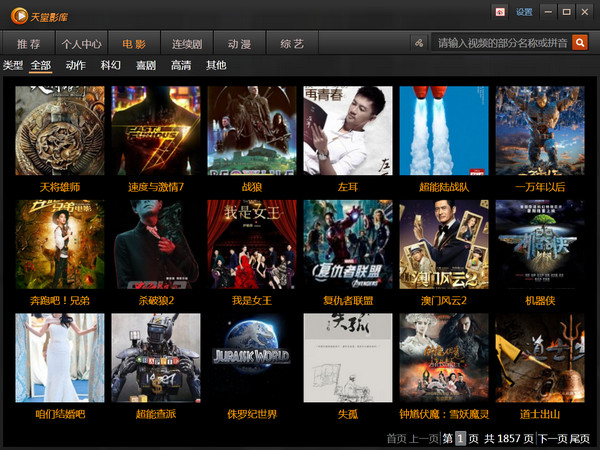Click the 道士出山 title link

click(x=540, y=414)
